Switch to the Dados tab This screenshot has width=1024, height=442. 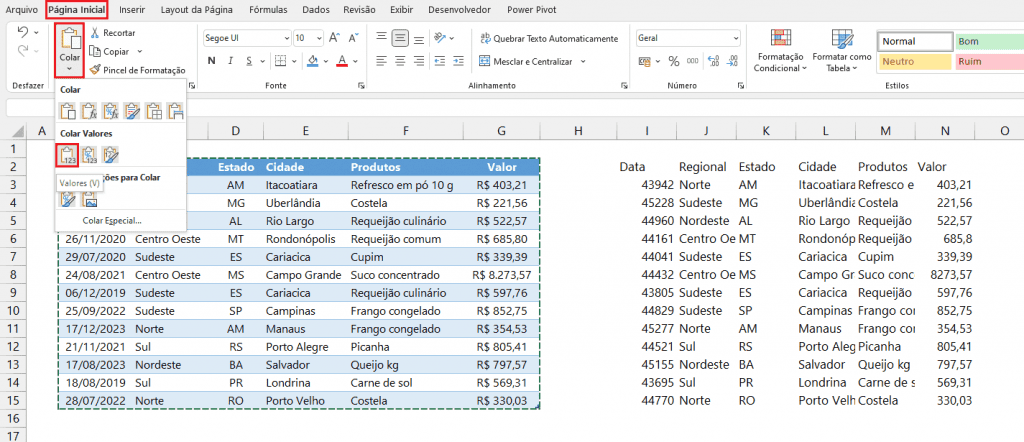point(316,10)
